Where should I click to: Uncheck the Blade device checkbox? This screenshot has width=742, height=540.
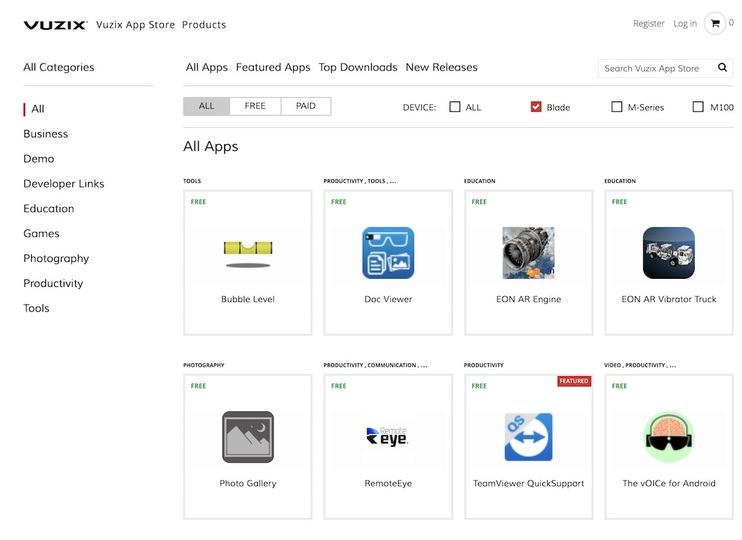tap(536, 107)
